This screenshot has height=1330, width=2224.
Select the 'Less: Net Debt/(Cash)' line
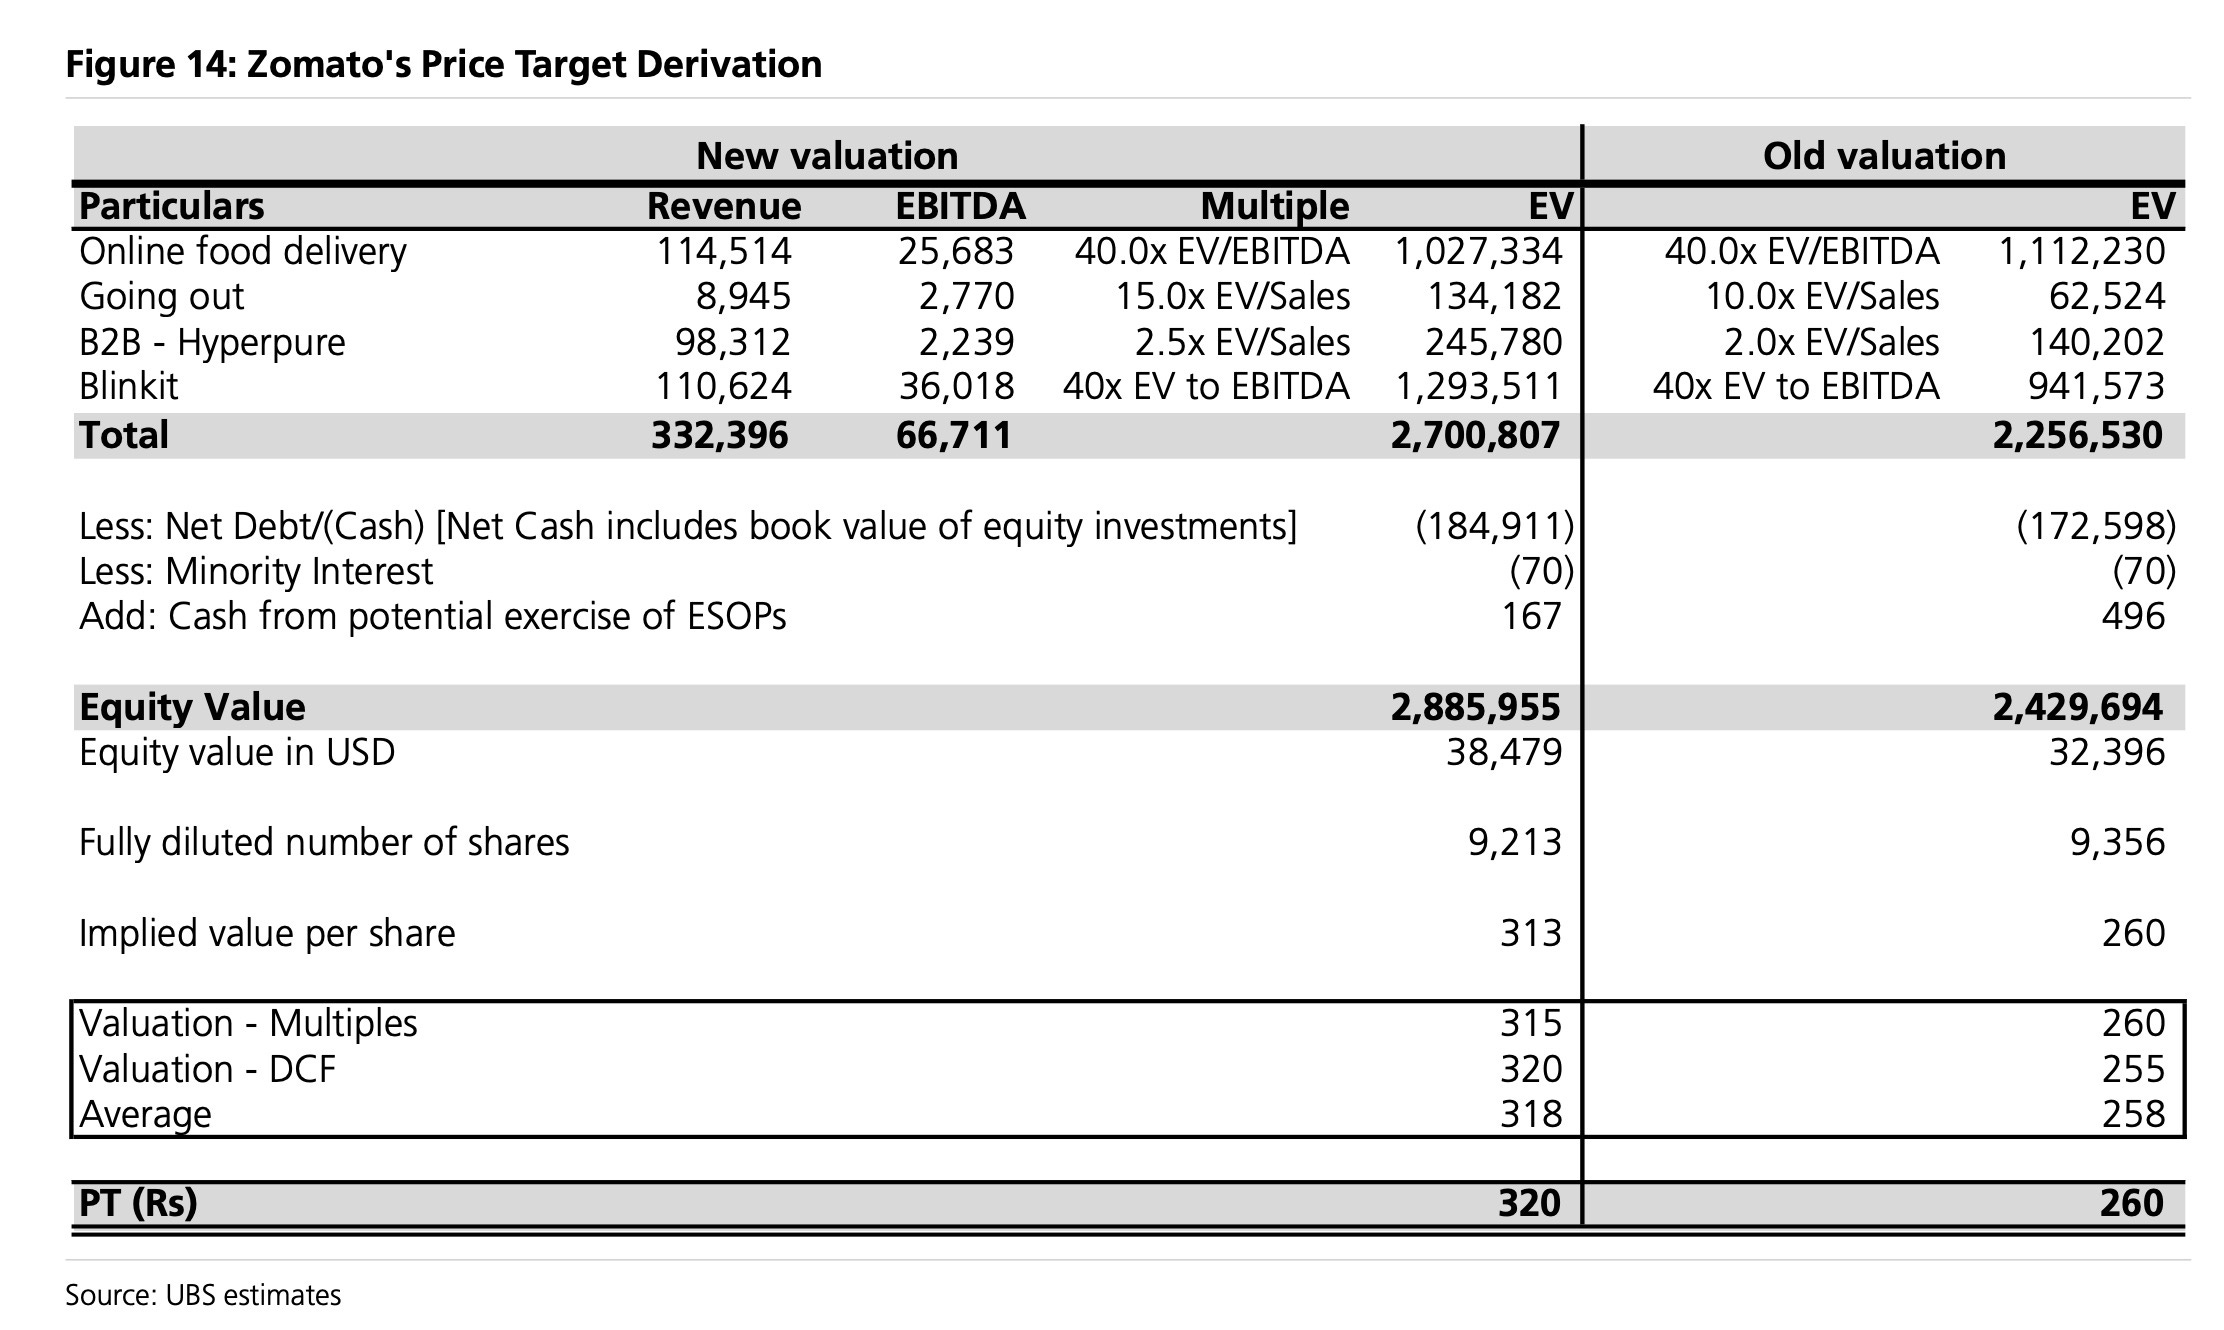click(688, 526)
